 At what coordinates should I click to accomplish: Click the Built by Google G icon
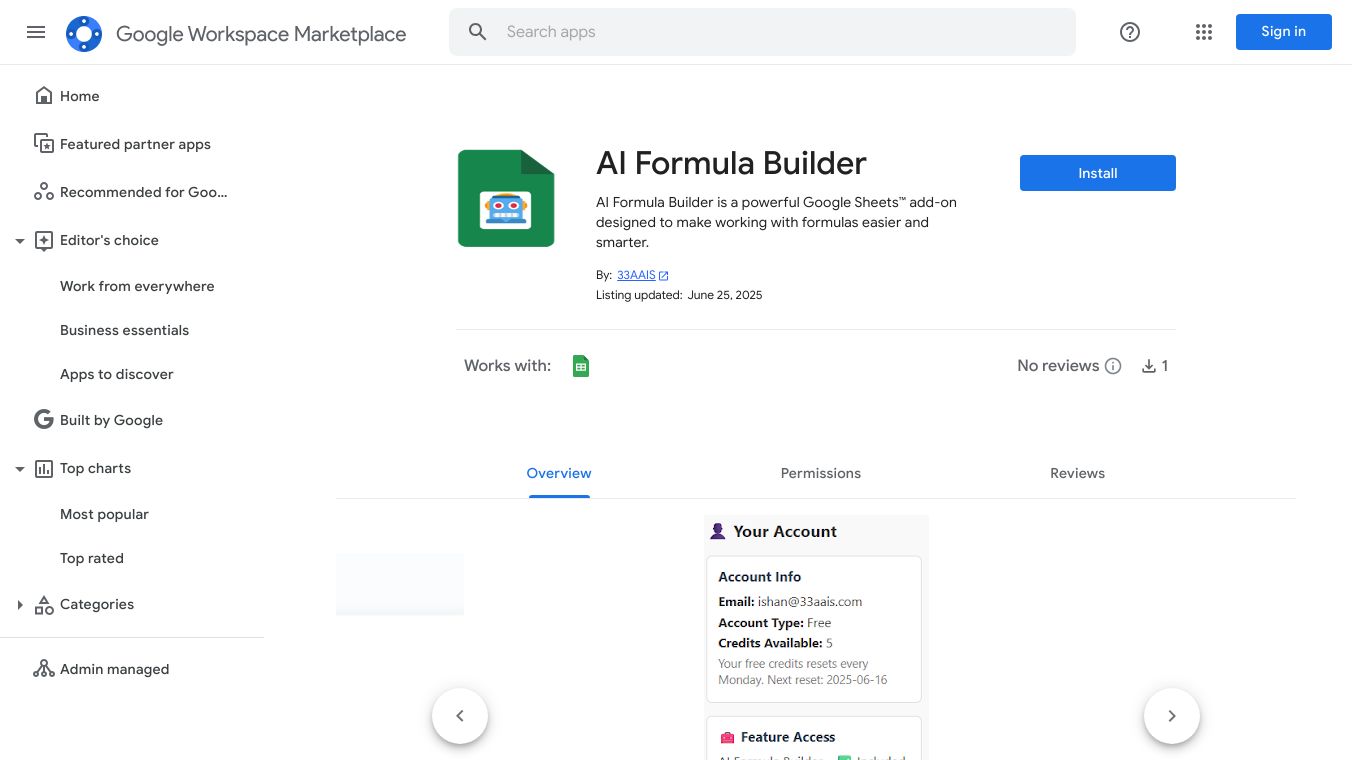click(x=44, y=420)
